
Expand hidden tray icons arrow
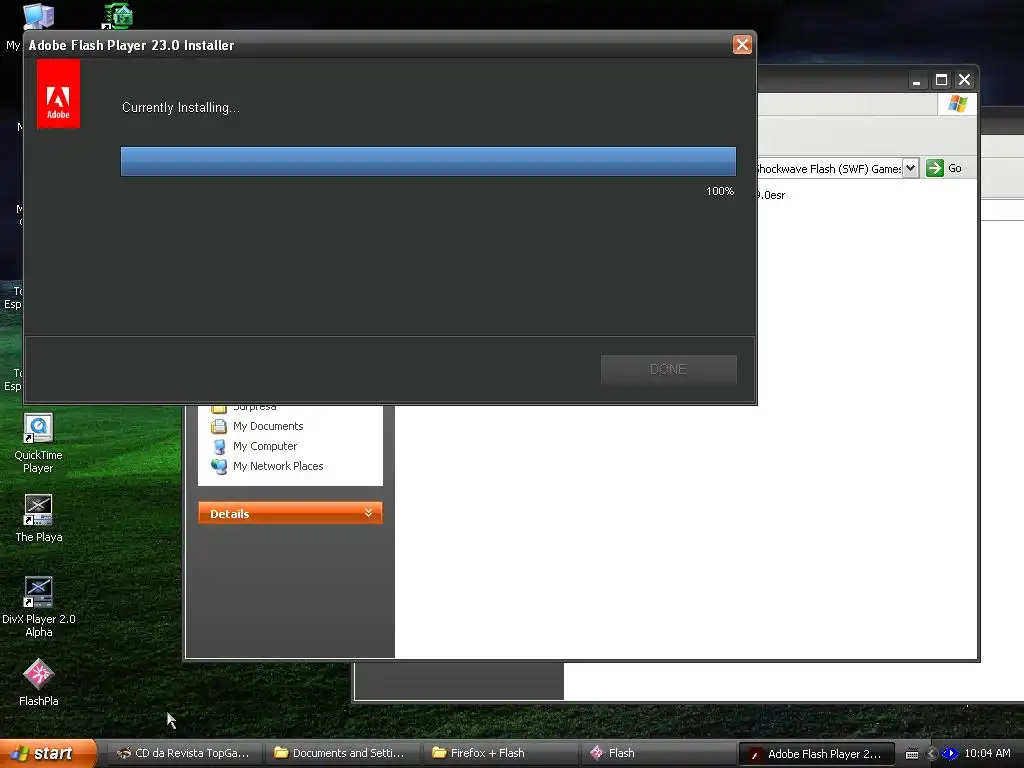click(932, 754)
